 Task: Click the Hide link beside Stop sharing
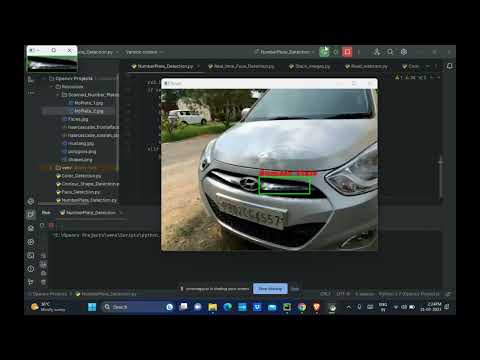[x=295, y=289]
